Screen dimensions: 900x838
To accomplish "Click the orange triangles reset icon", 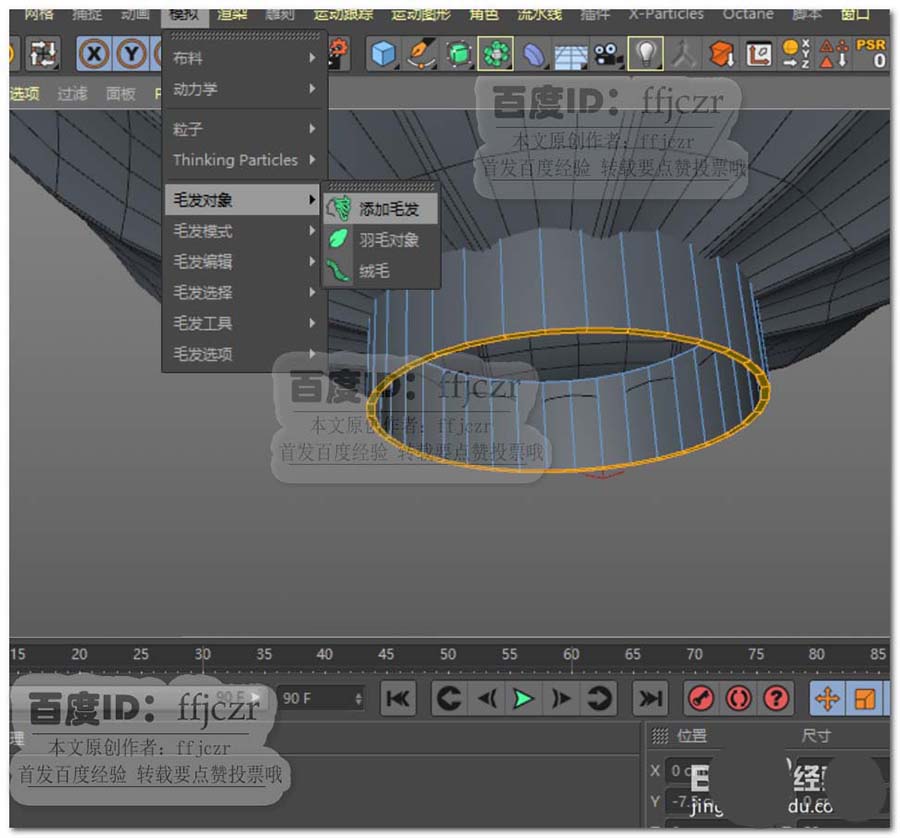I will tap(833, 54).
